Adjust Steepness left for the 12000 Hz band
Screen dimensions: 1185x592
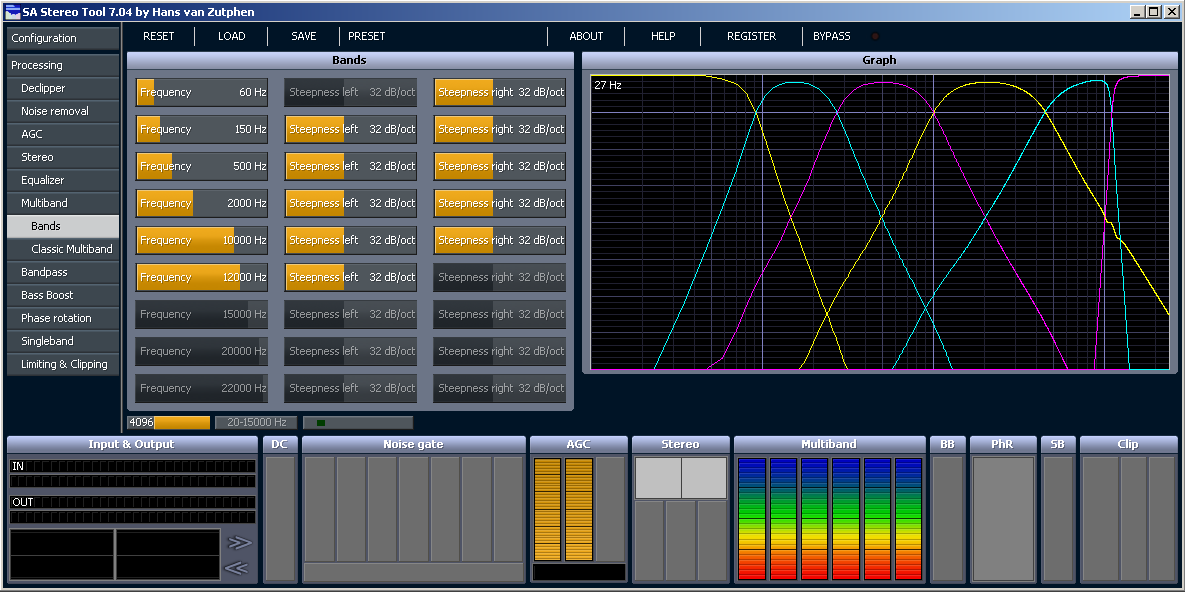click(x=351, y=277)
